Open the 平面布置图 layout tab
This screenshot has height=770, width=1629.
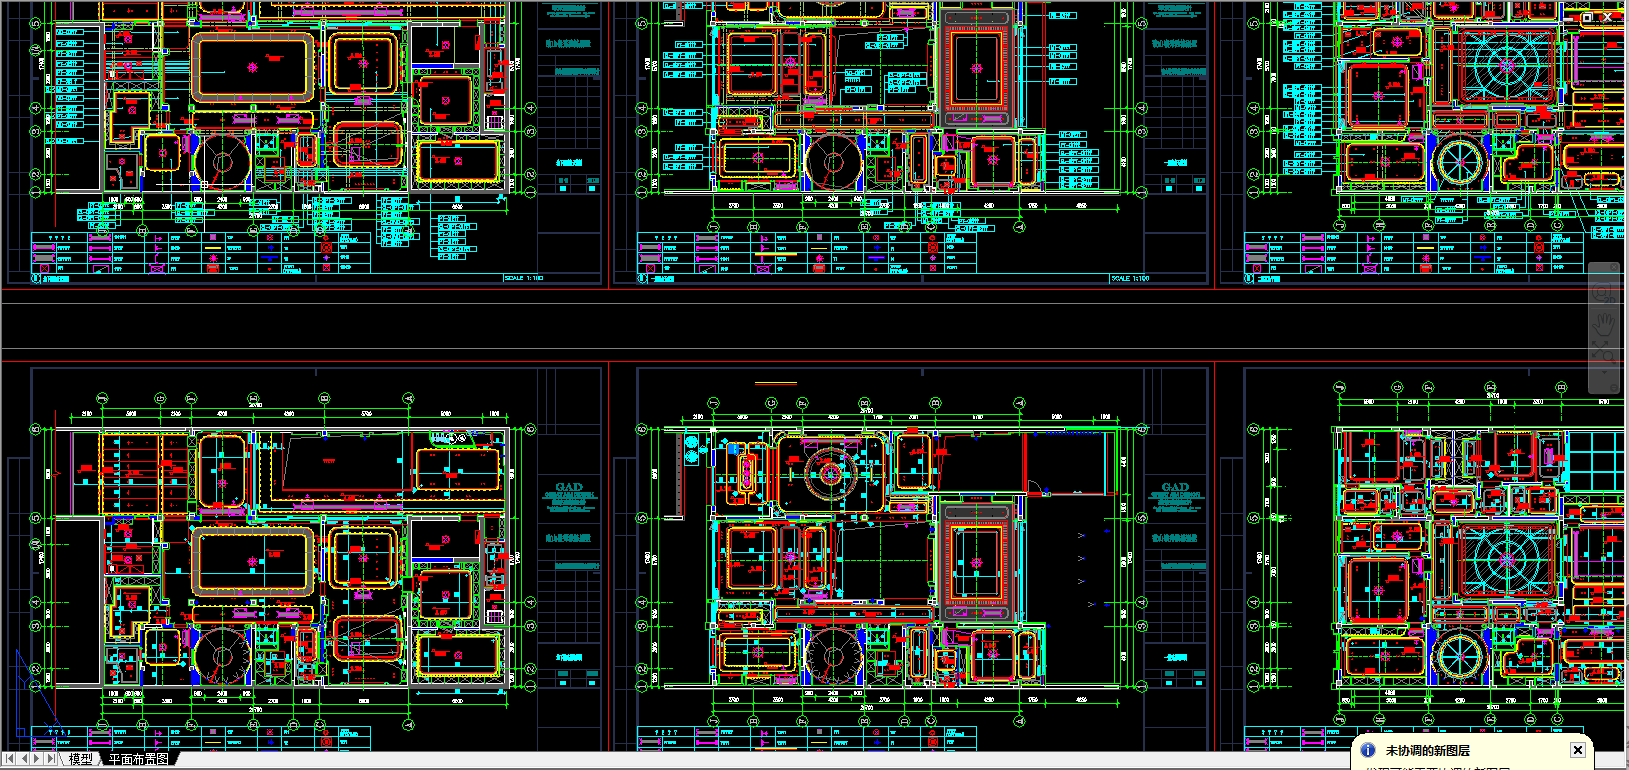coord(138,759)
